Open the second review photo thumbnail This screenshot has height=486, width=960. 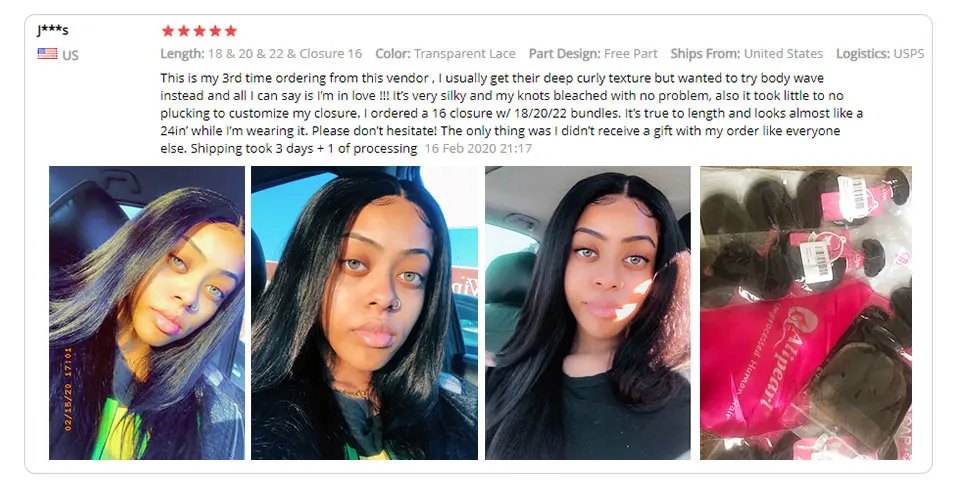(364, 313)
